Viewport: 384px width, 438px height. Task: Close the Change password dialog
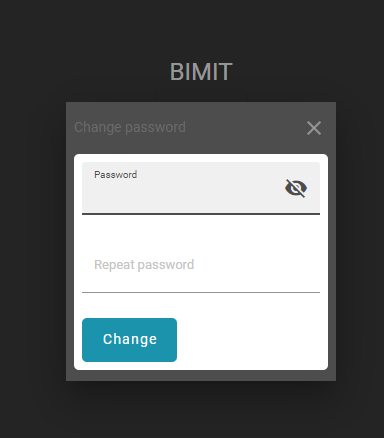coord(314,128)
